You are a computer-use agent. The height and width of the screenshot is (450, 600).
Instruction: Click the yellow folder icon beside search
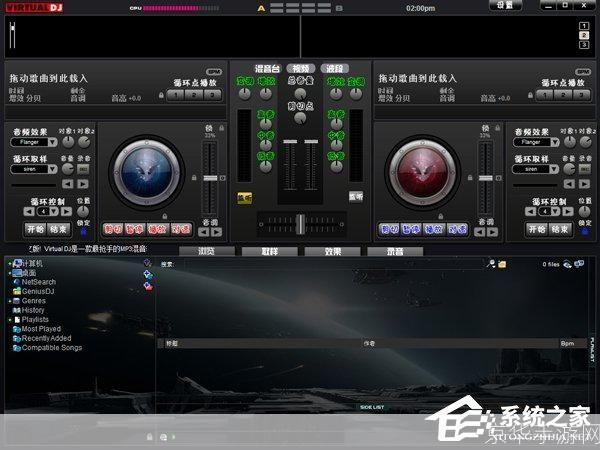(502, 264)
